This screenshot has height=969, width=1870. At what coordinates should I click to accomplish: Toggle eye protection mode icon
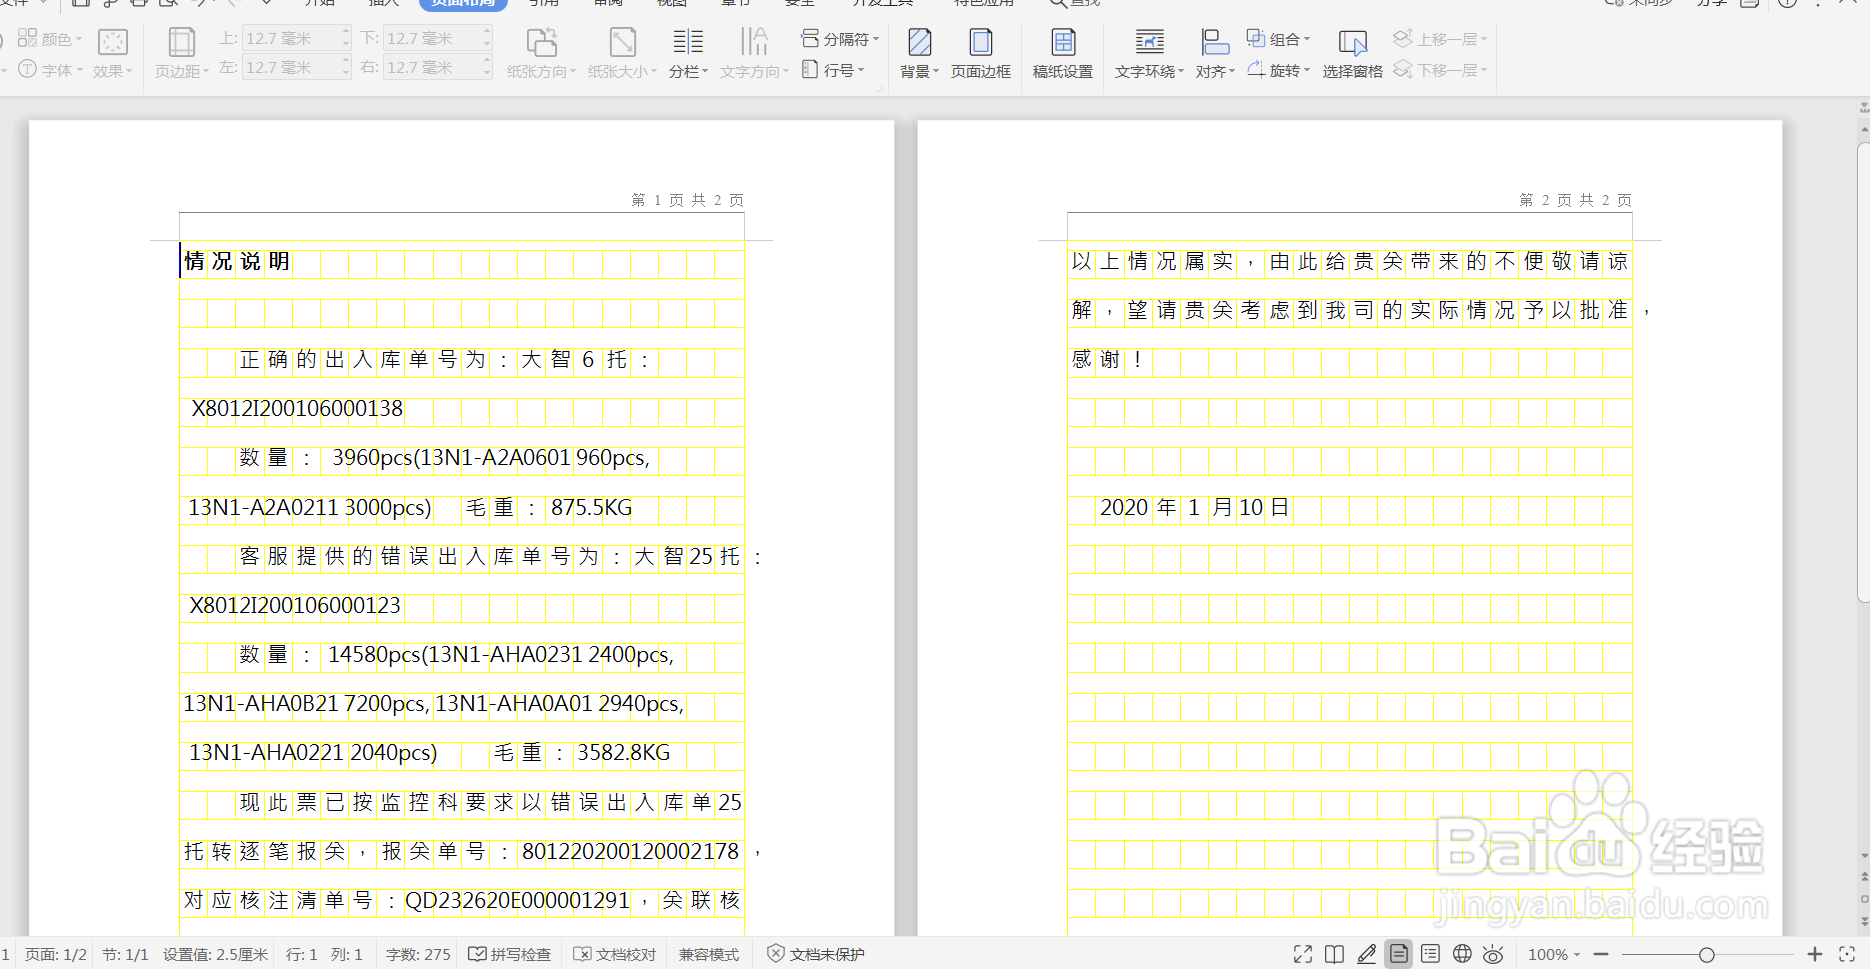[x=1493, y=954]
